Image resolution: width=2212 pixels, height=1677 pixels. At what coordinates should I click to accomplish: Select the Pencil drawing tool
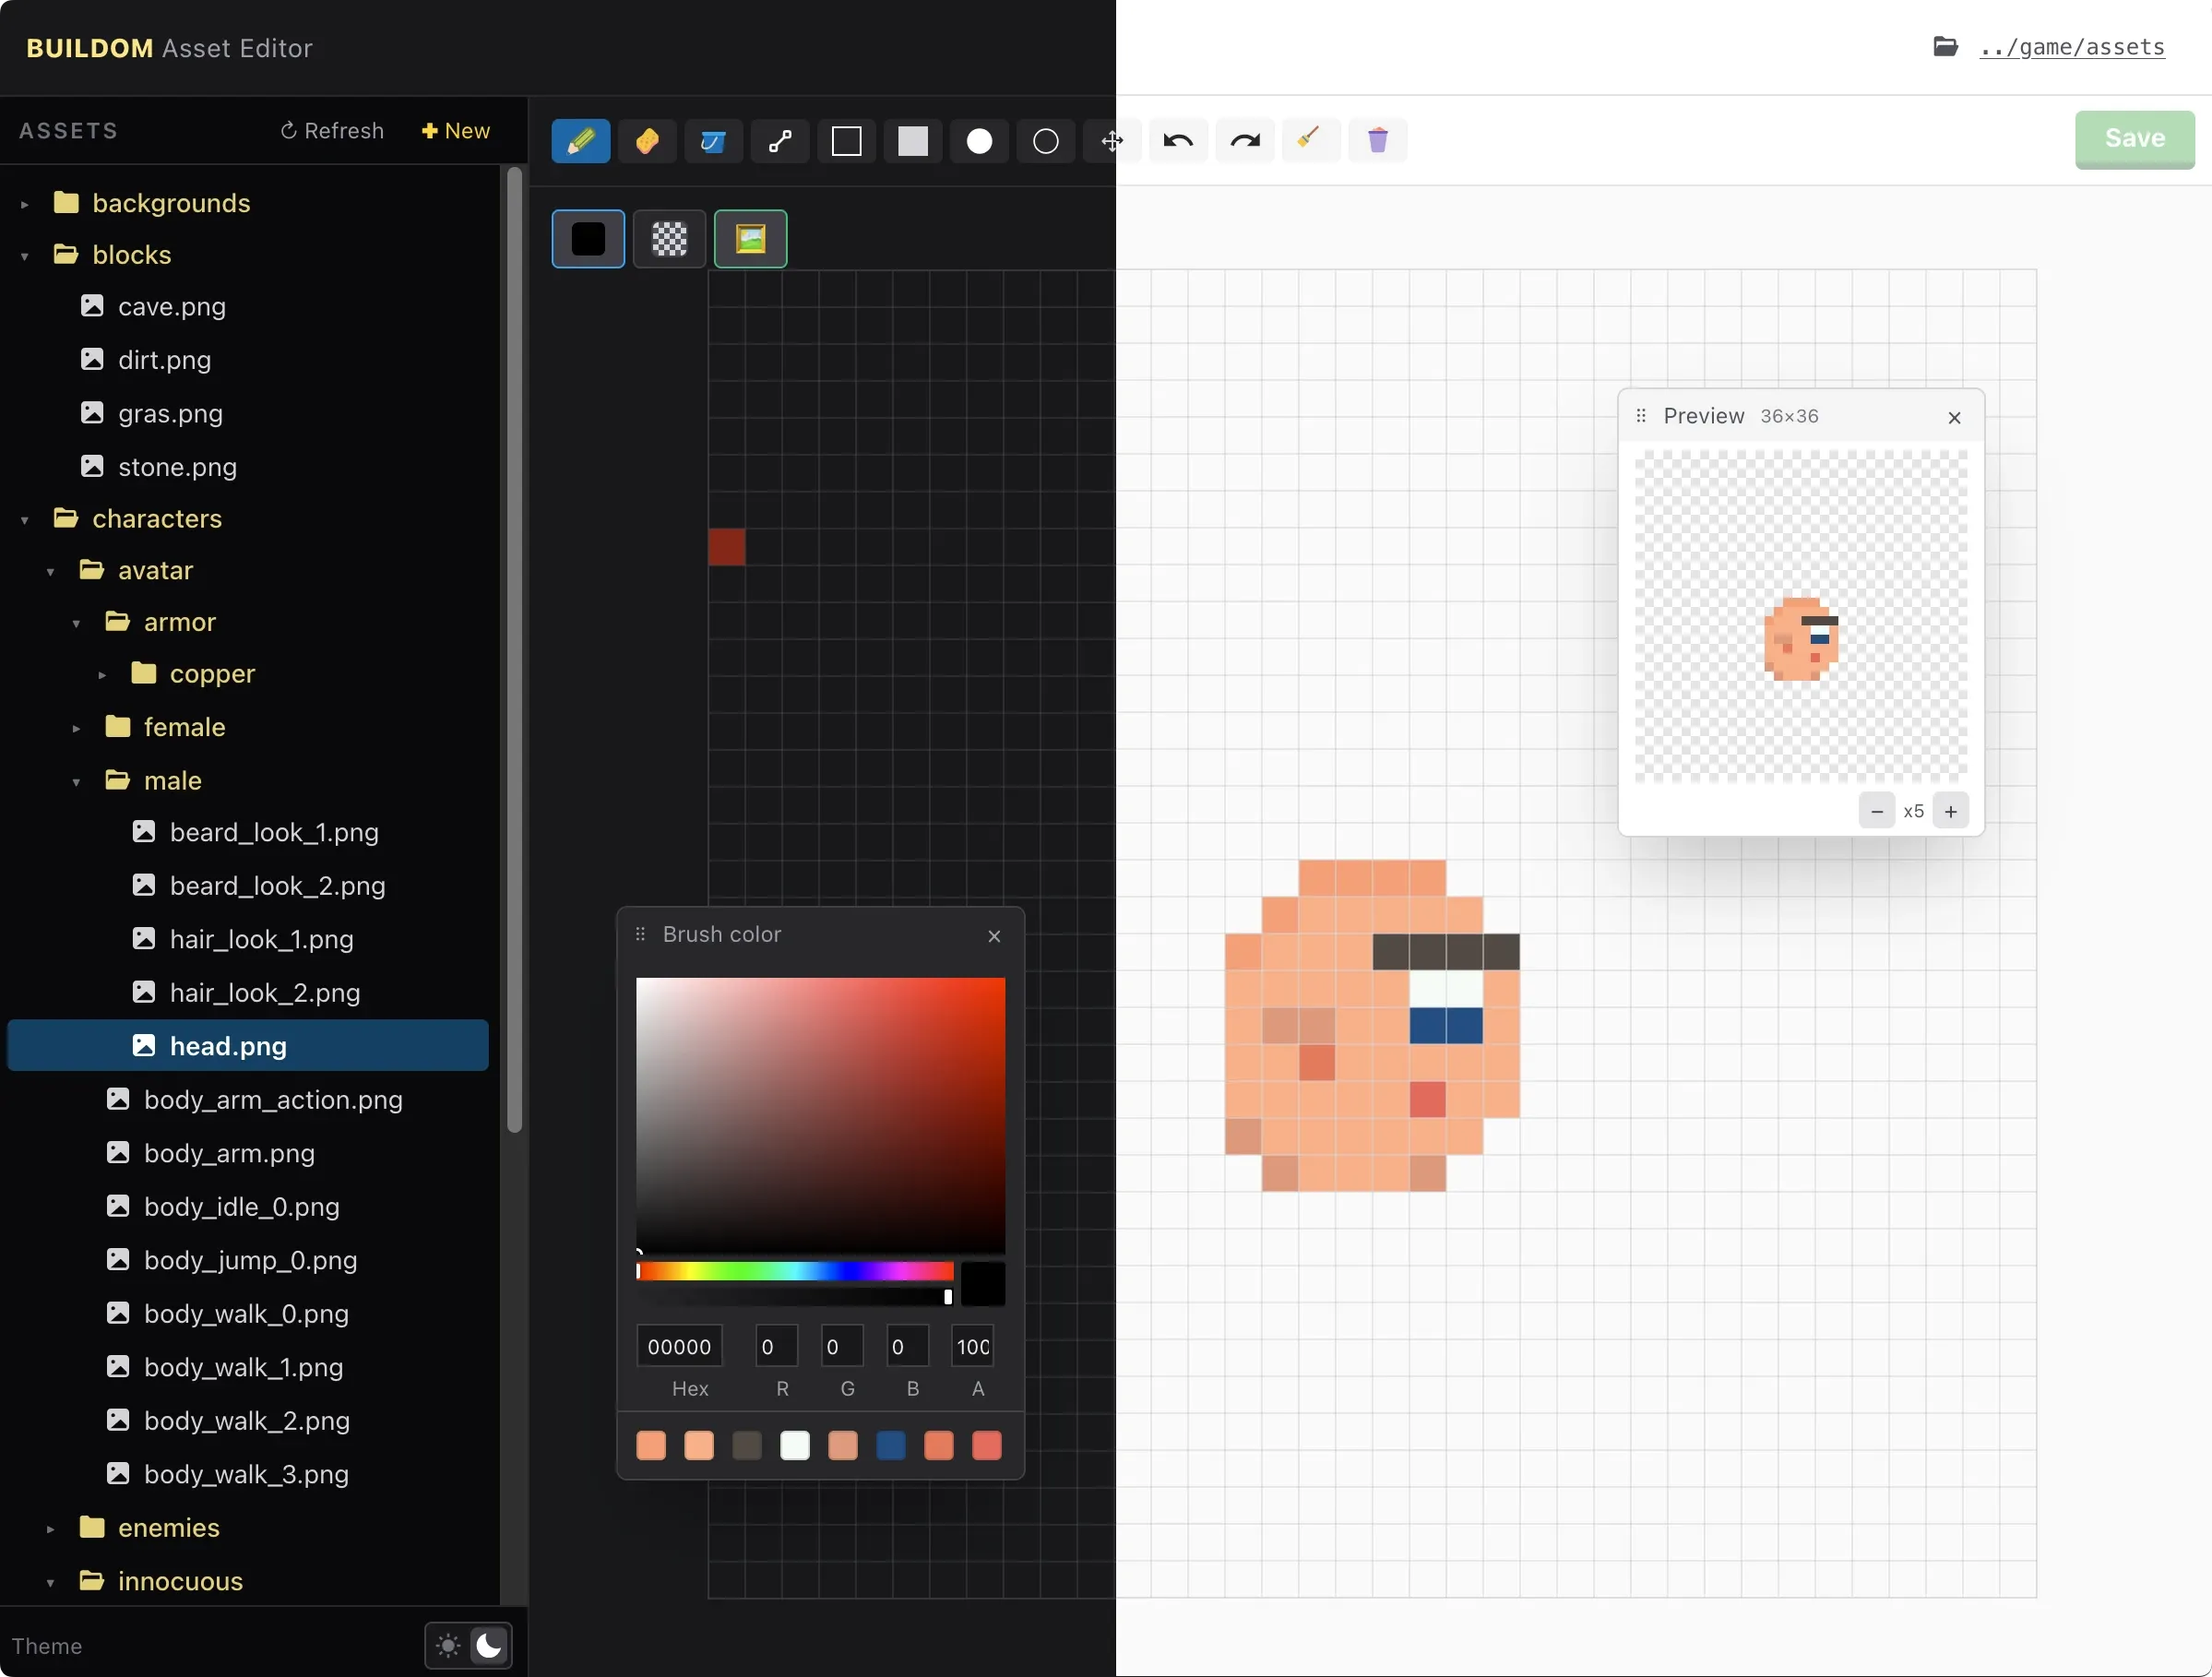pos(580,141)
